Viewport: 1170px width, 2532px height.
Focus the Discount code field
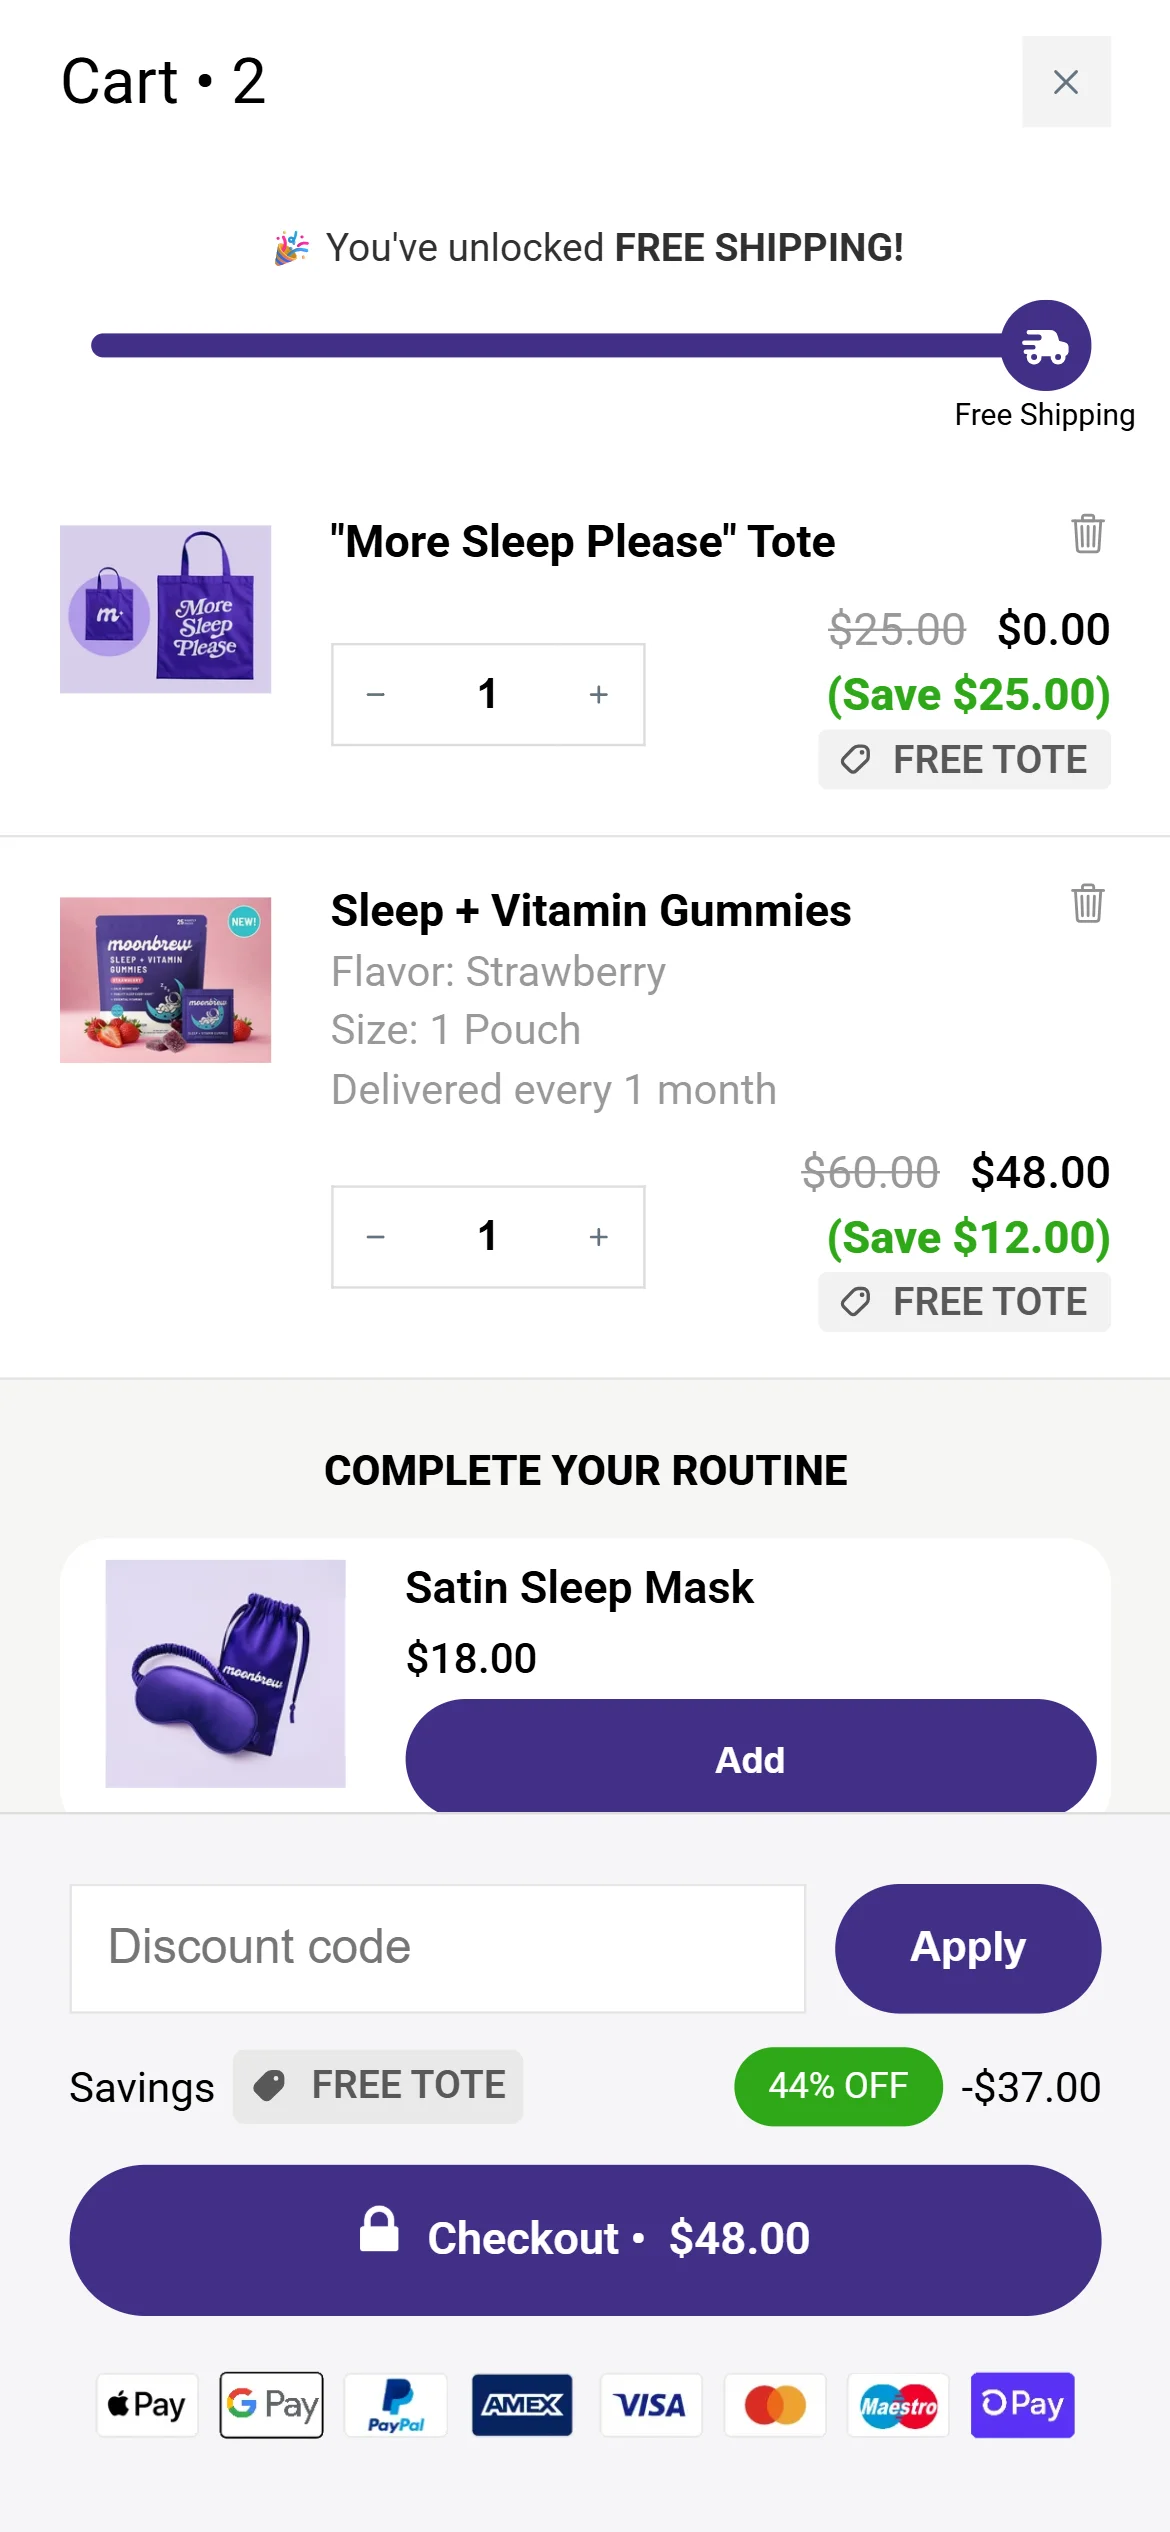coord(438,1948)
